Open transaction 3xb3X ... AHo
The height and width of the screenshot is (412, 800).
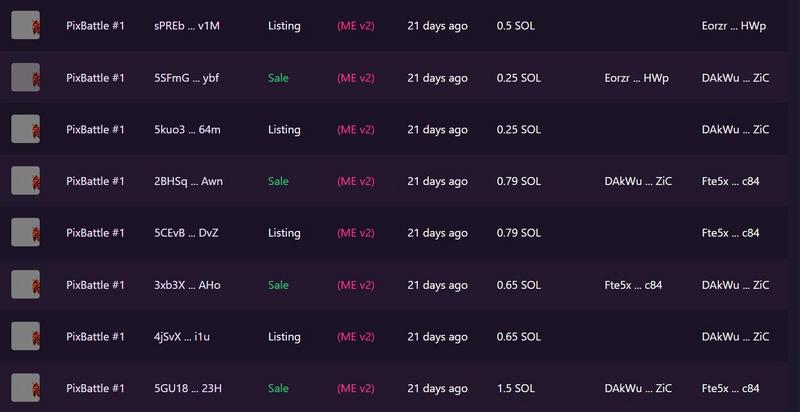pyautogui.click(x=187, y=285)
